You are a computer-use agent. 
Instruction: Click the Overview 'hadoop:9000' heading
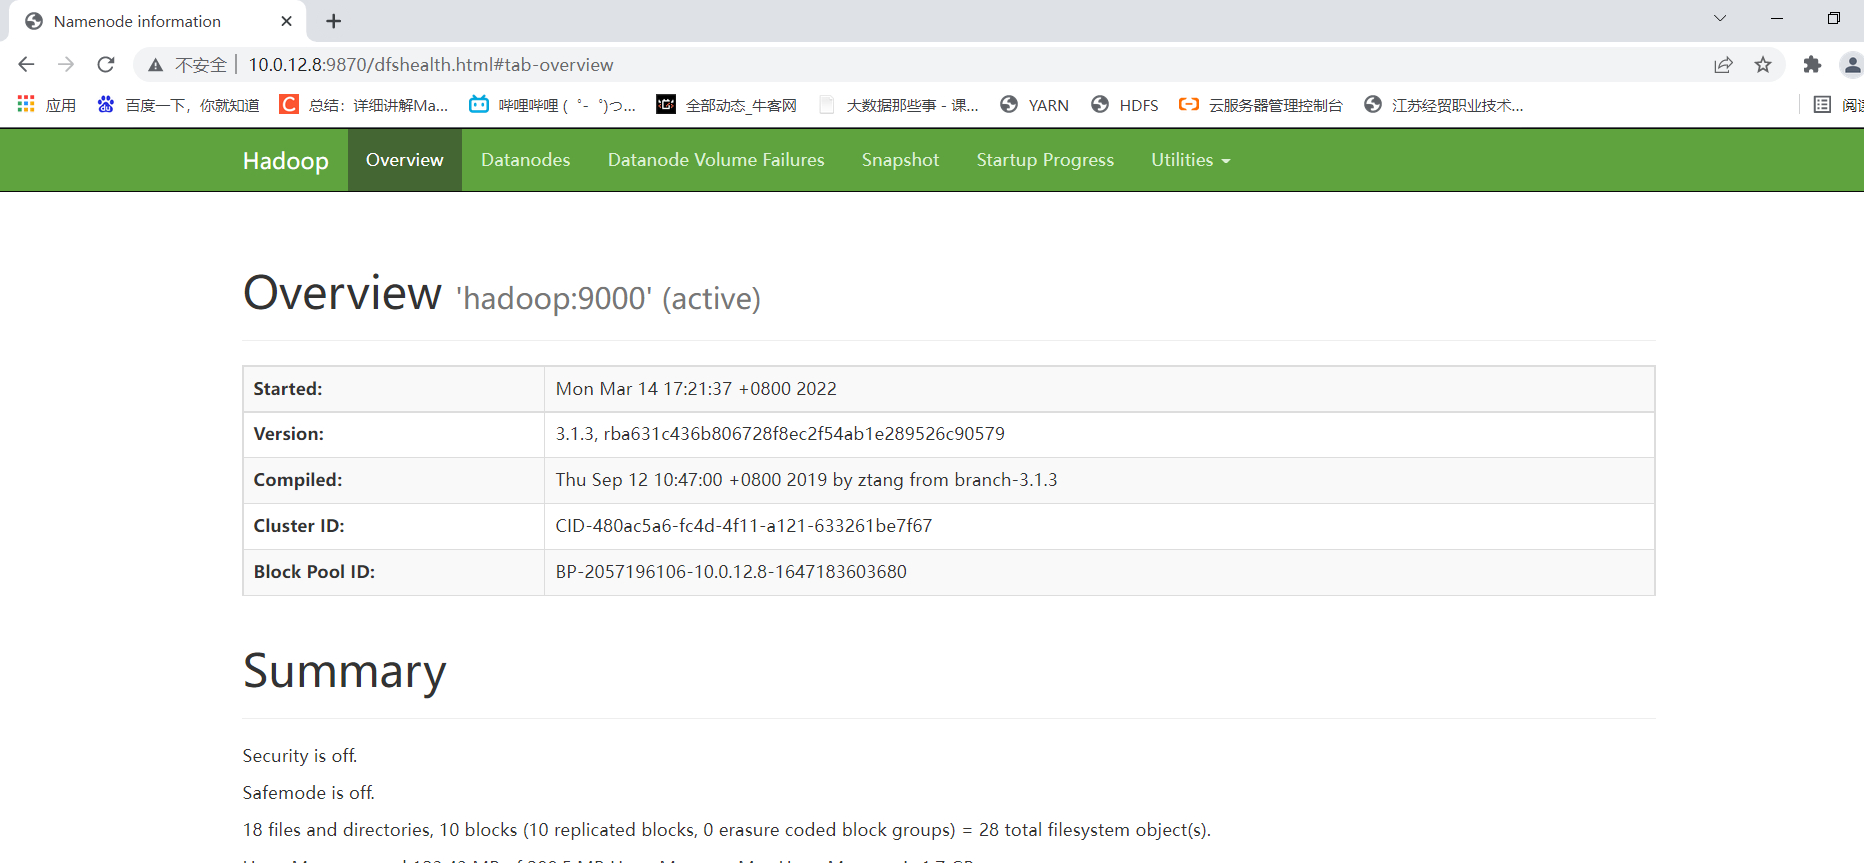click(502, 294)
